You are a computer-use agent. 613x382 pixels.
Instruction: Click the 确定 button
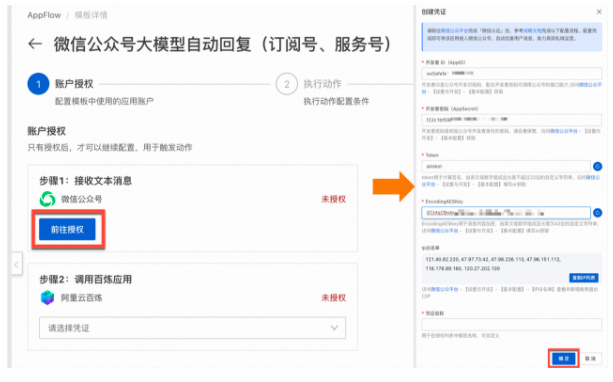(564, 359)
